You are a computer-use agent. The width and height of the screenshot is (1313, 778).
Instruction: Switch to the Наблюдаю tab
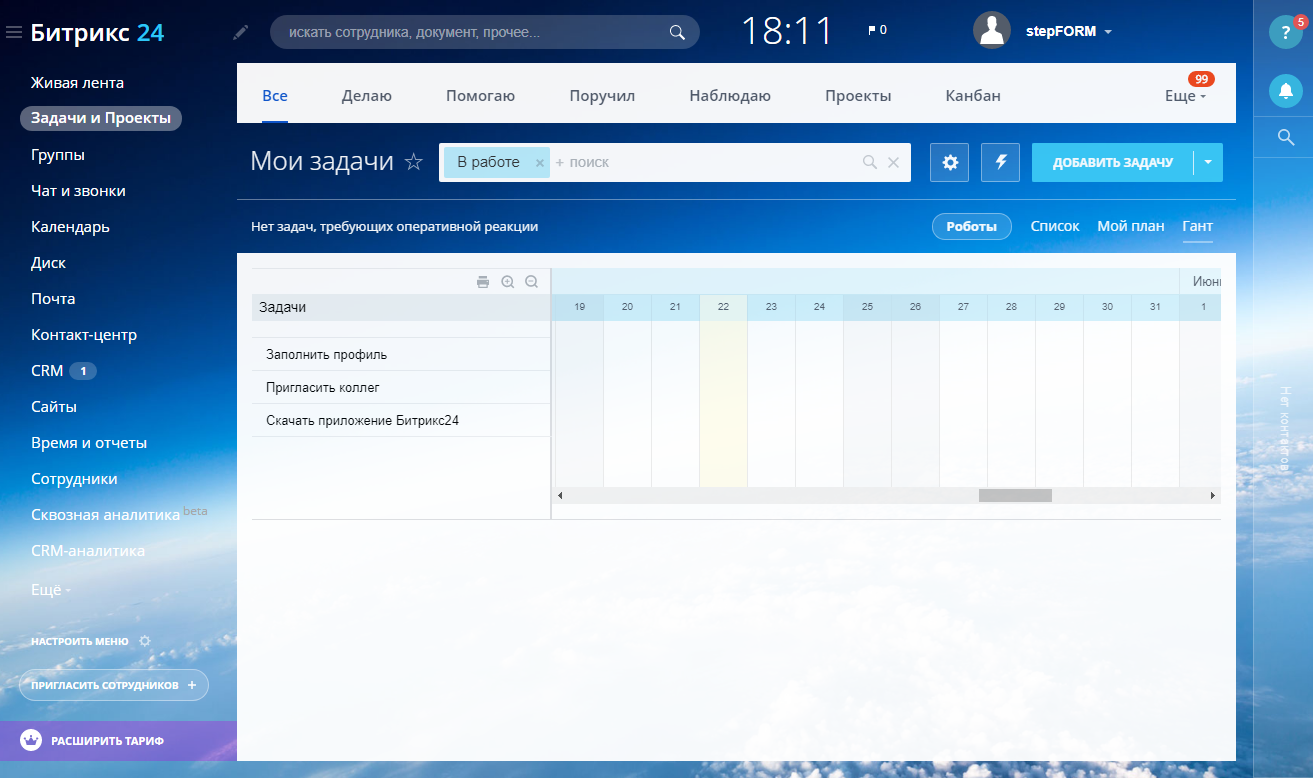[730, 96]
